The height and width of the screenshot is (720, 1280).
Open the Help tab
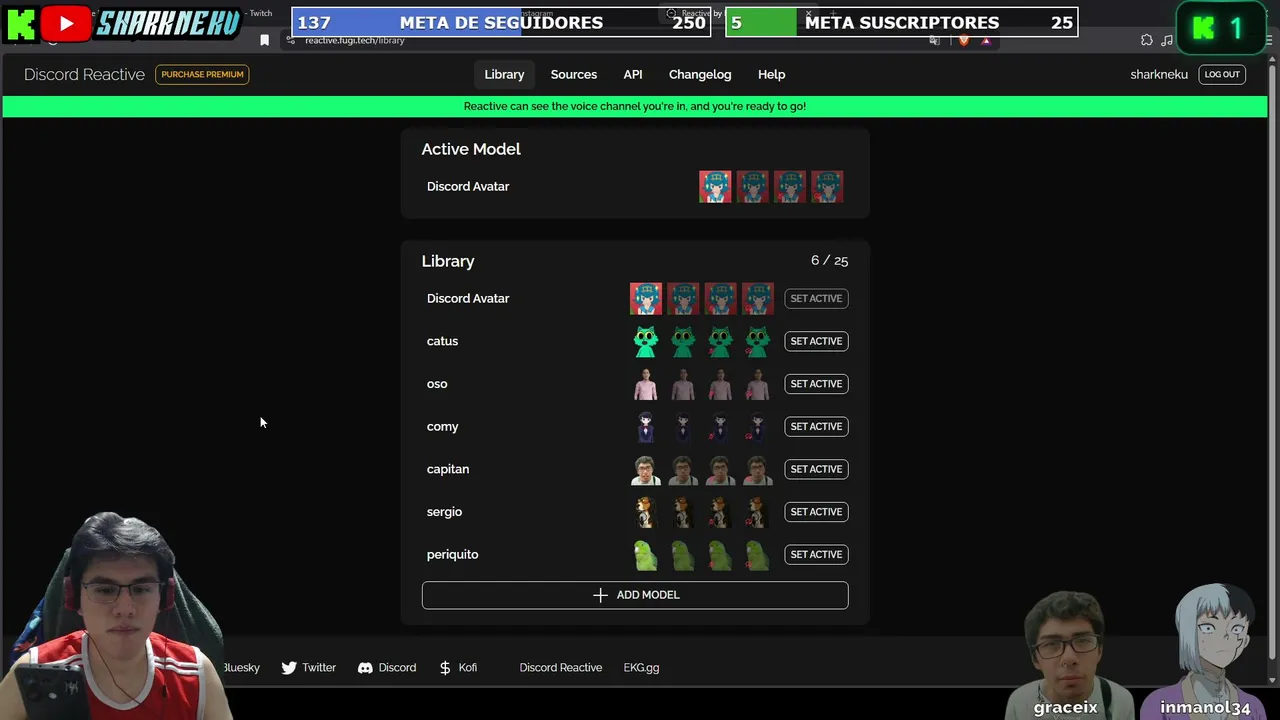click(772, 74)
